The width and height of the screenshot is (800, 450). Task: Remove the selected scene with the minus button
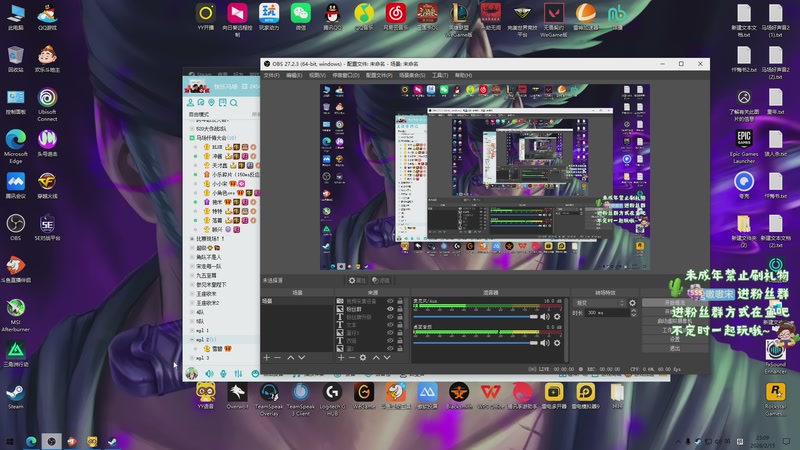pyautogui.click(x=278, y=358)
